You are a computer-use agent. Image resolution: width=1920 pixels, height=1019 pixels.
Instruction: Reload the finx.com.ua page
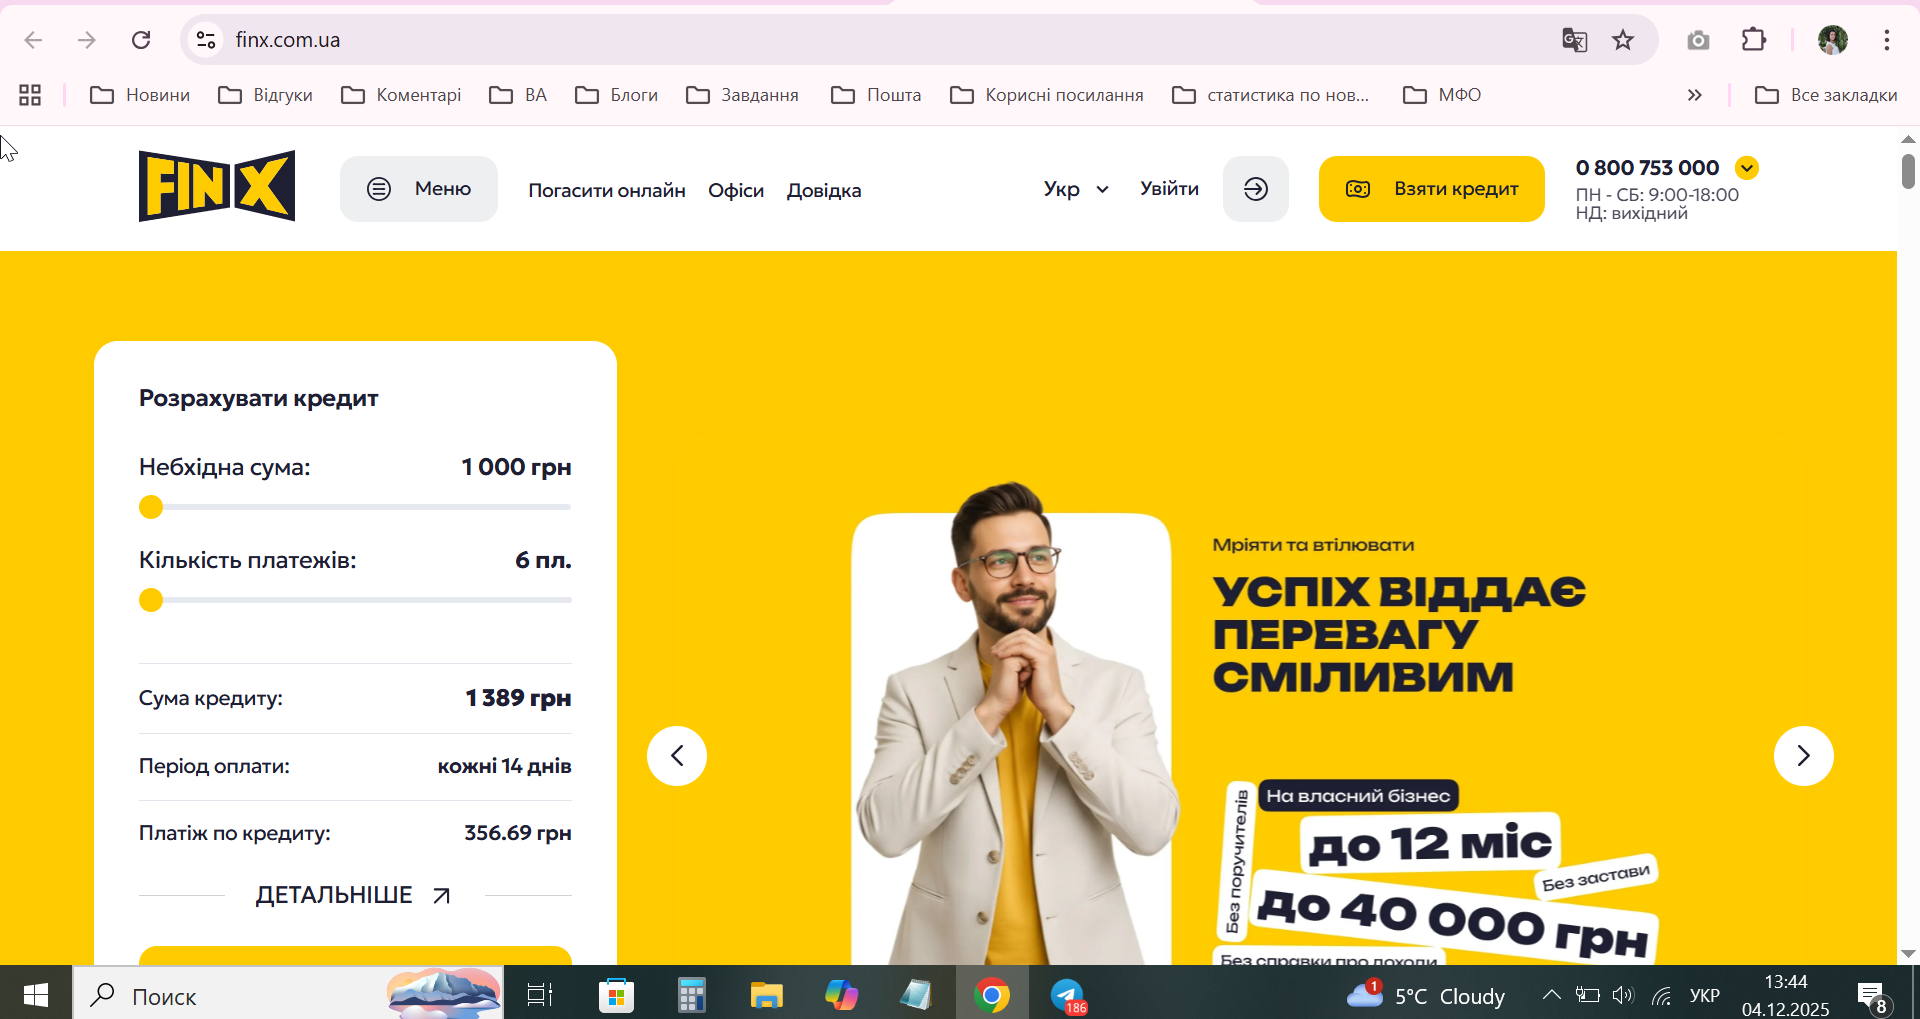[x=141, y=40]
